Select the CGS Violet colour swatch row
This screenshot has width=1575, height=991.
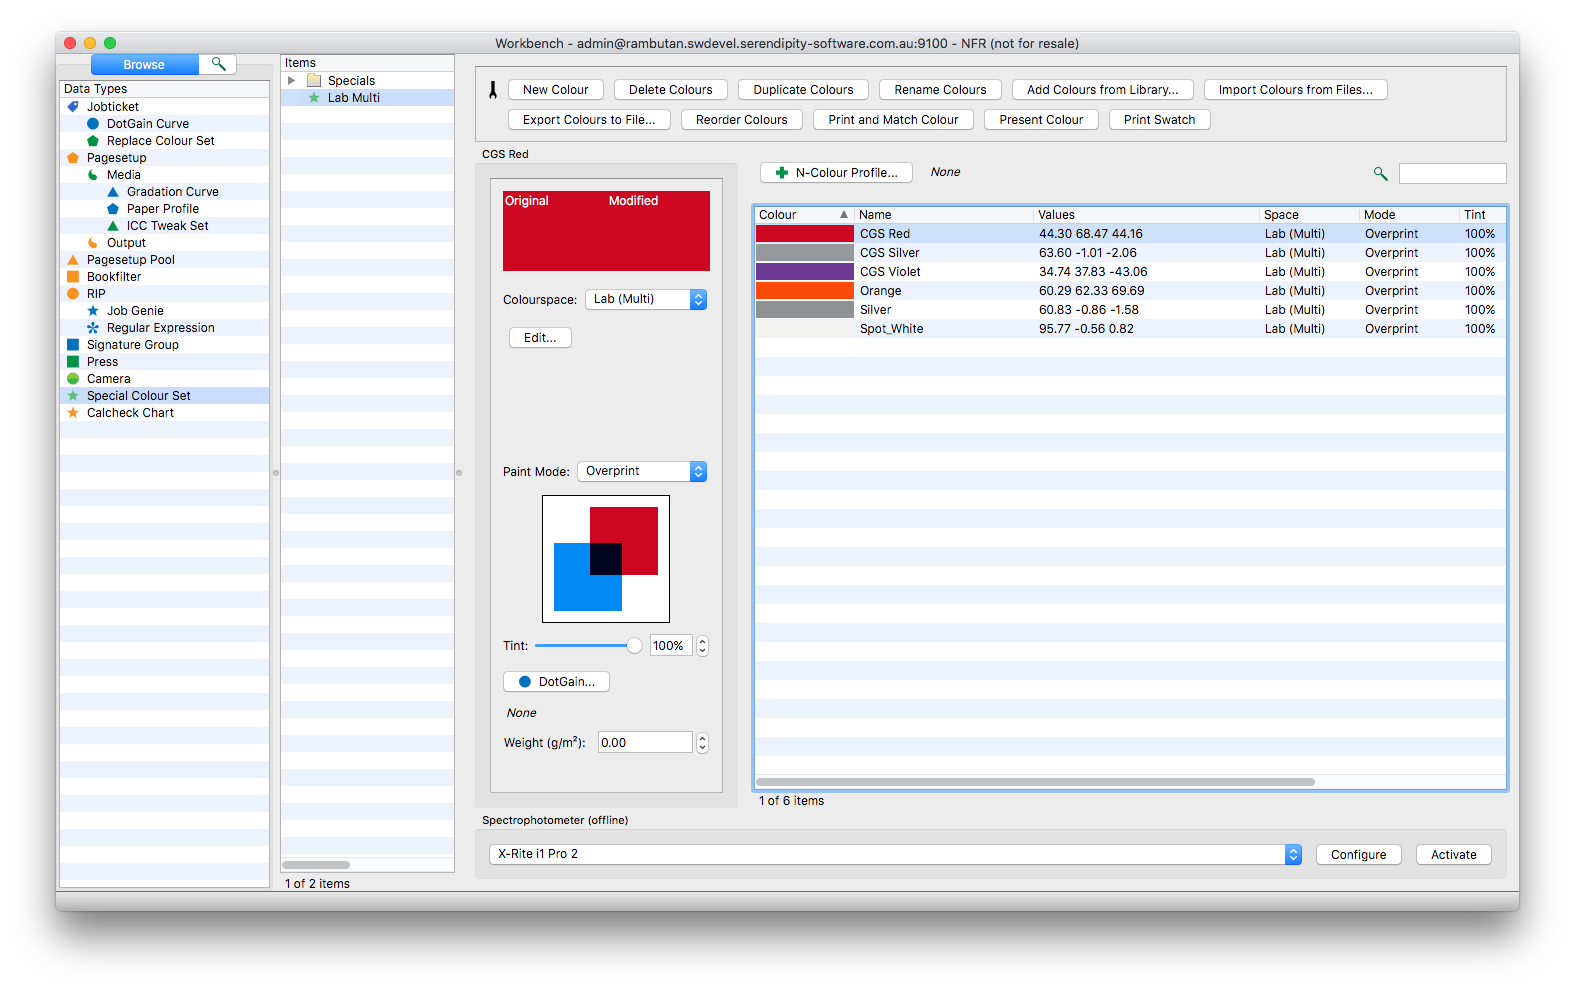[1130, 272]
